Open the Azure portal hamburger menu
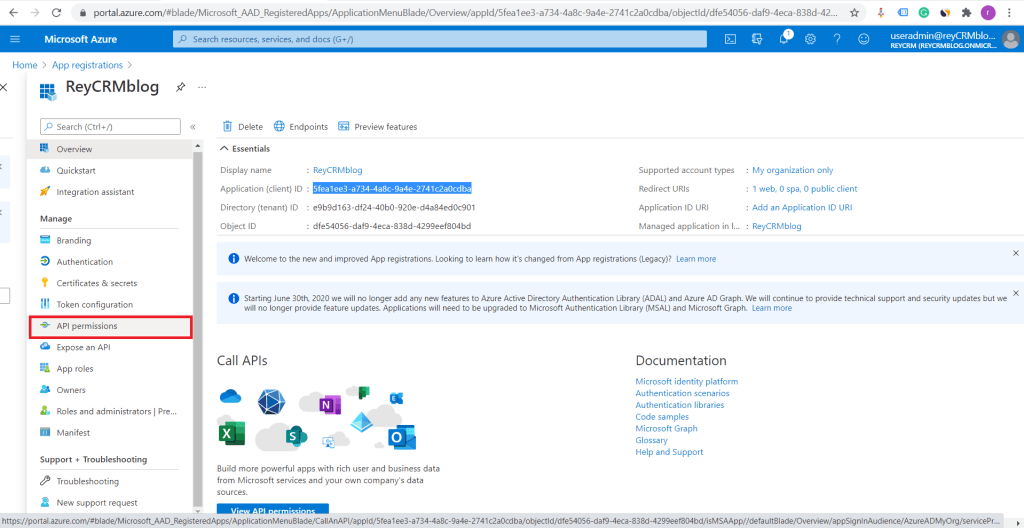Screen dimensions: 1024x528 15,39
